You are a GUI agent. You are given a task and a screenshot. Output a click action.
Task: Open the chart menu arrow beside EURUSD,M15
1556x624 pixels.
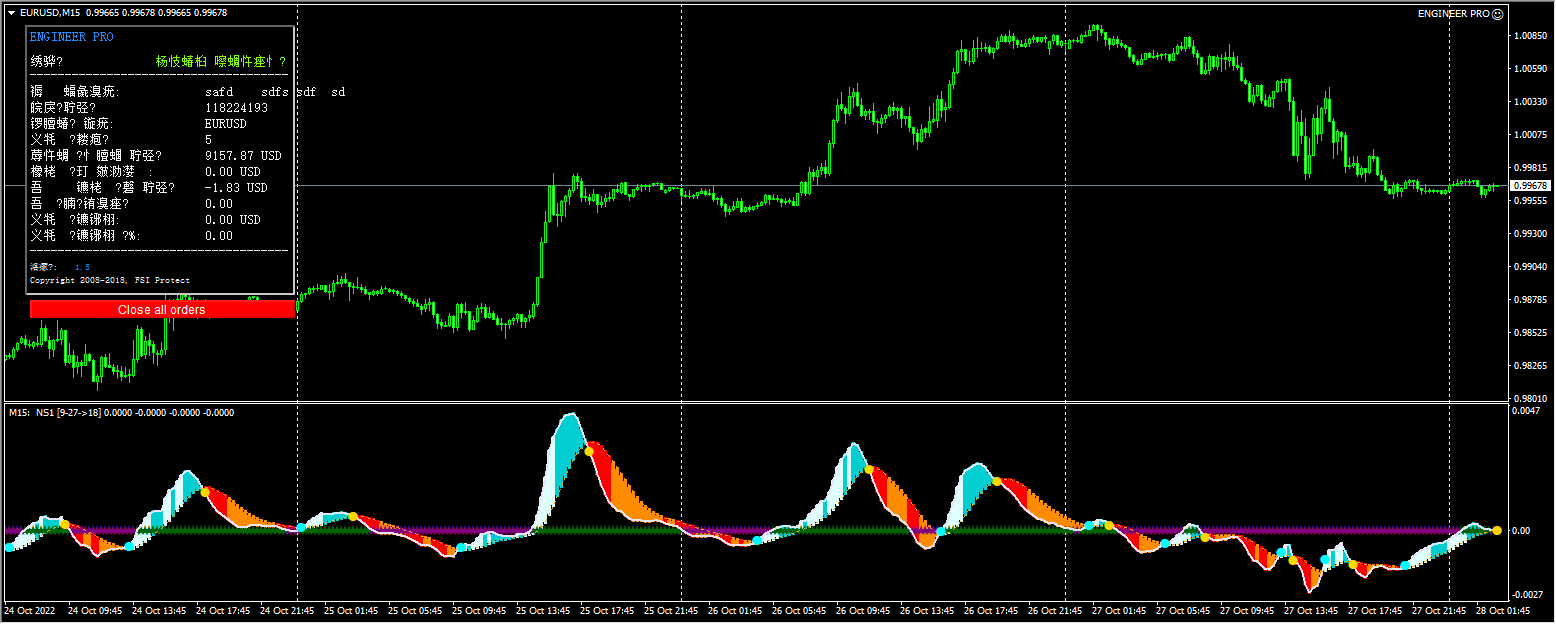tap(11, 12)
